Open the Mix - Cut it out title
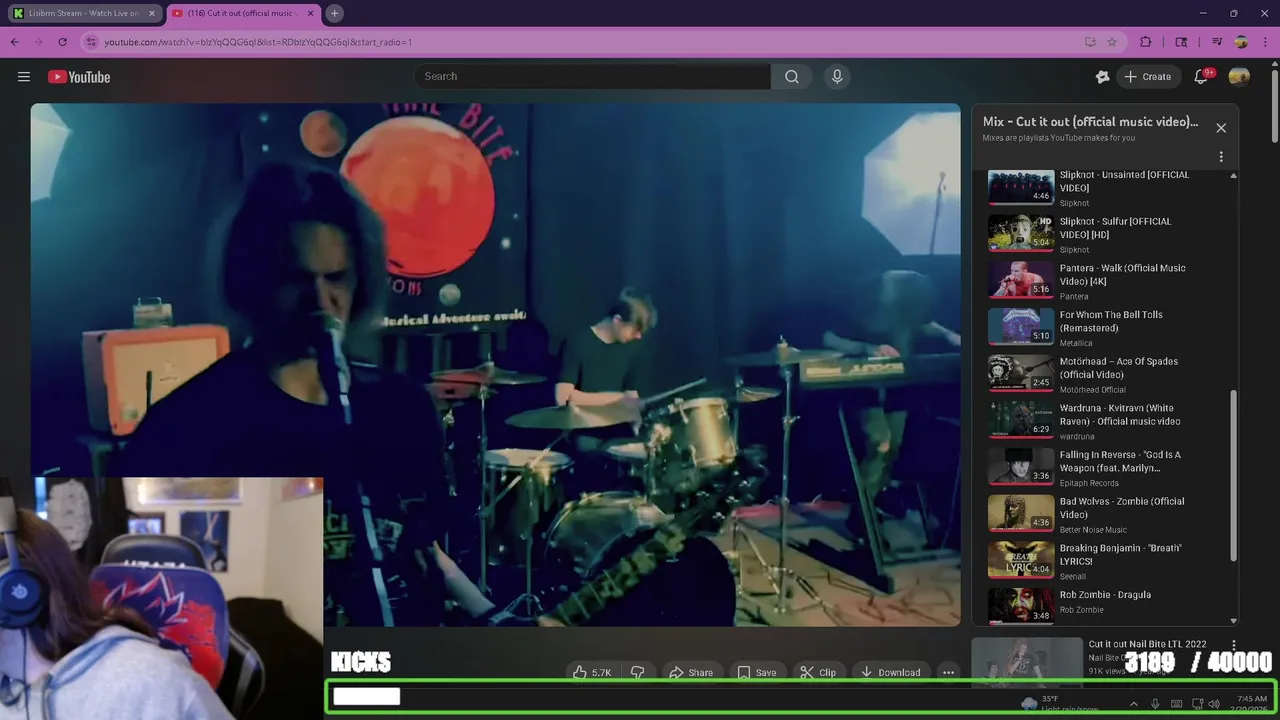Viewport: 1280px width, 720px height. [1090, 122]
